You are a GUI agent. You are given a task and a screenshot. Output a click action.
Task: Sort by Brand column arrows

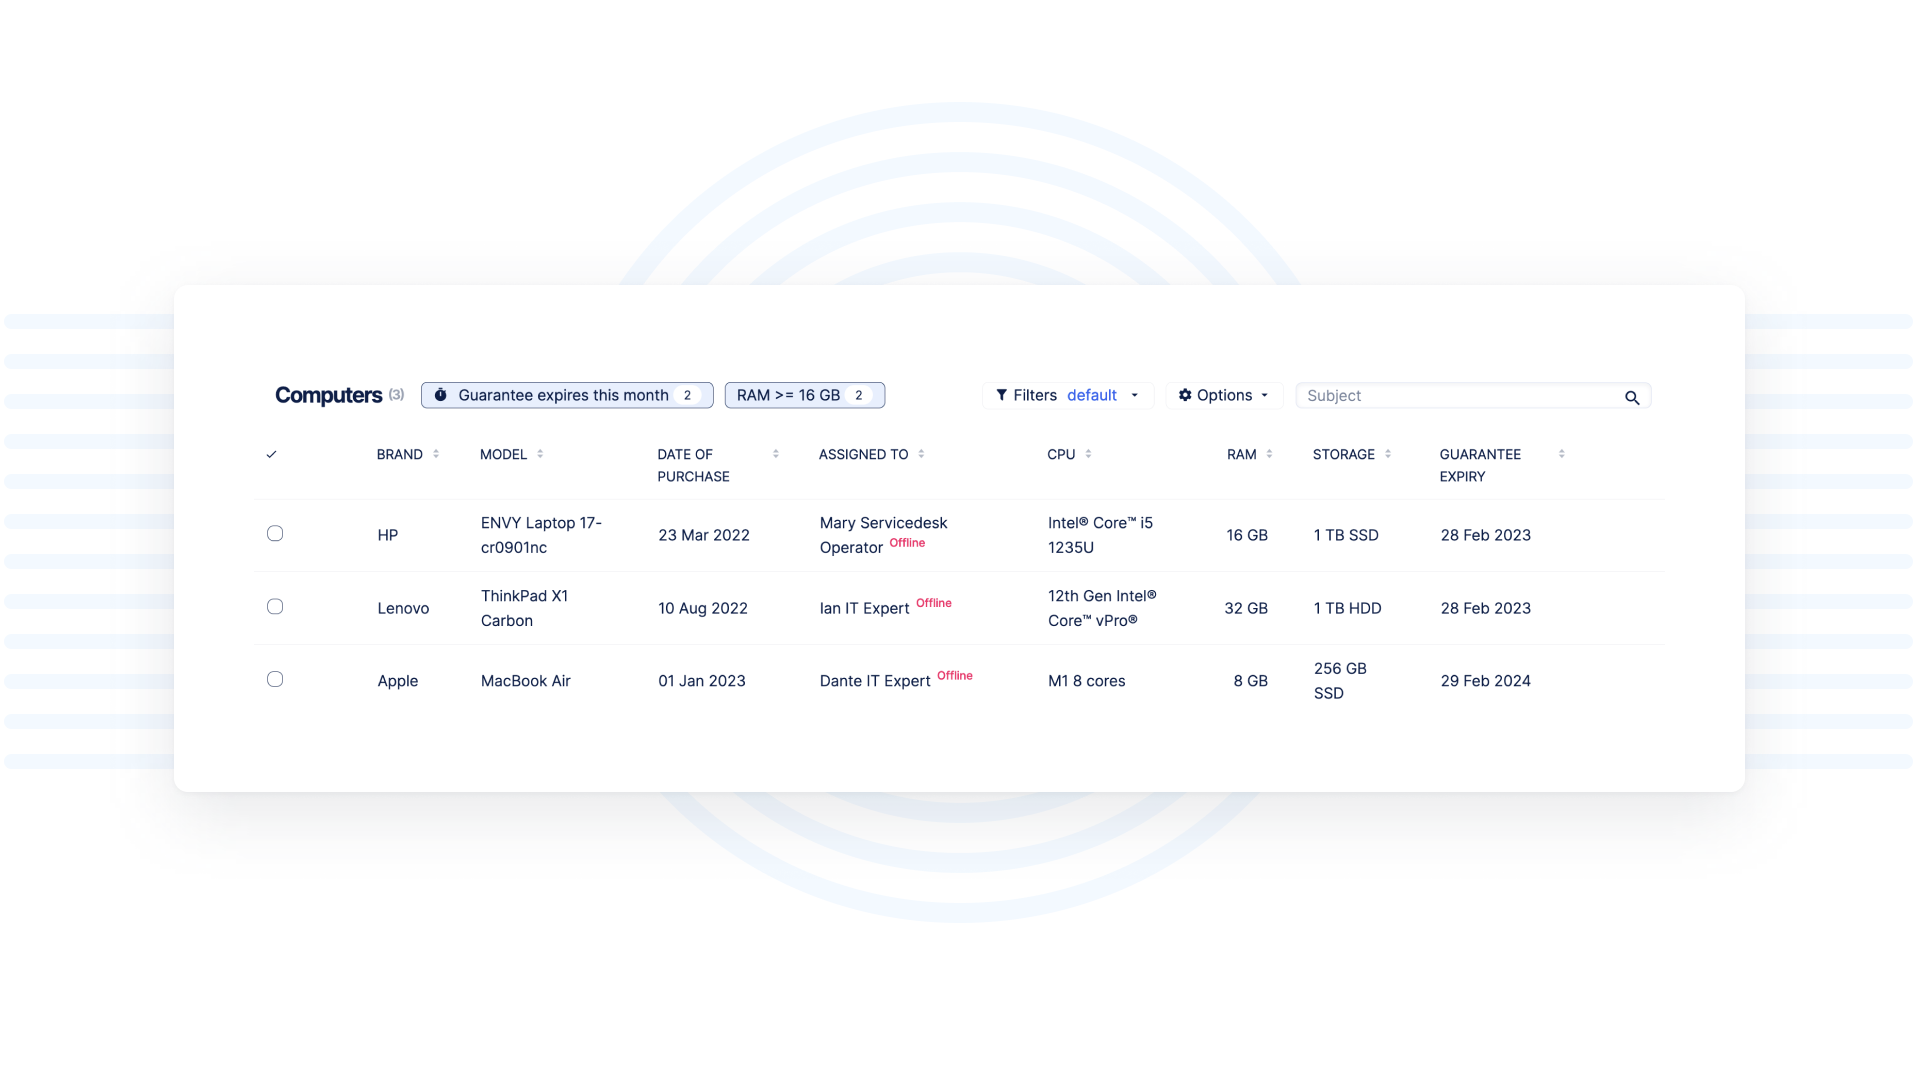(x=436, y=454)
